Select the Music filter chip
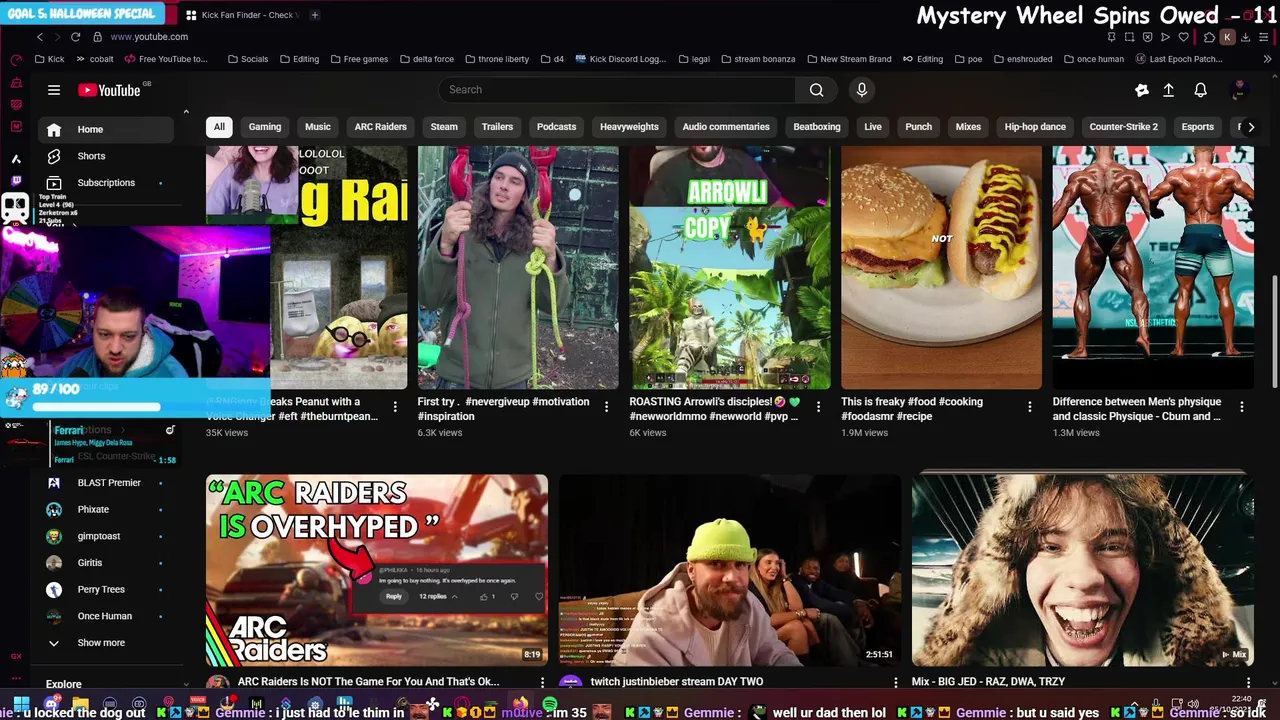Image resolution: width=1280 pixels, height=720 pixels. [318, 127]
